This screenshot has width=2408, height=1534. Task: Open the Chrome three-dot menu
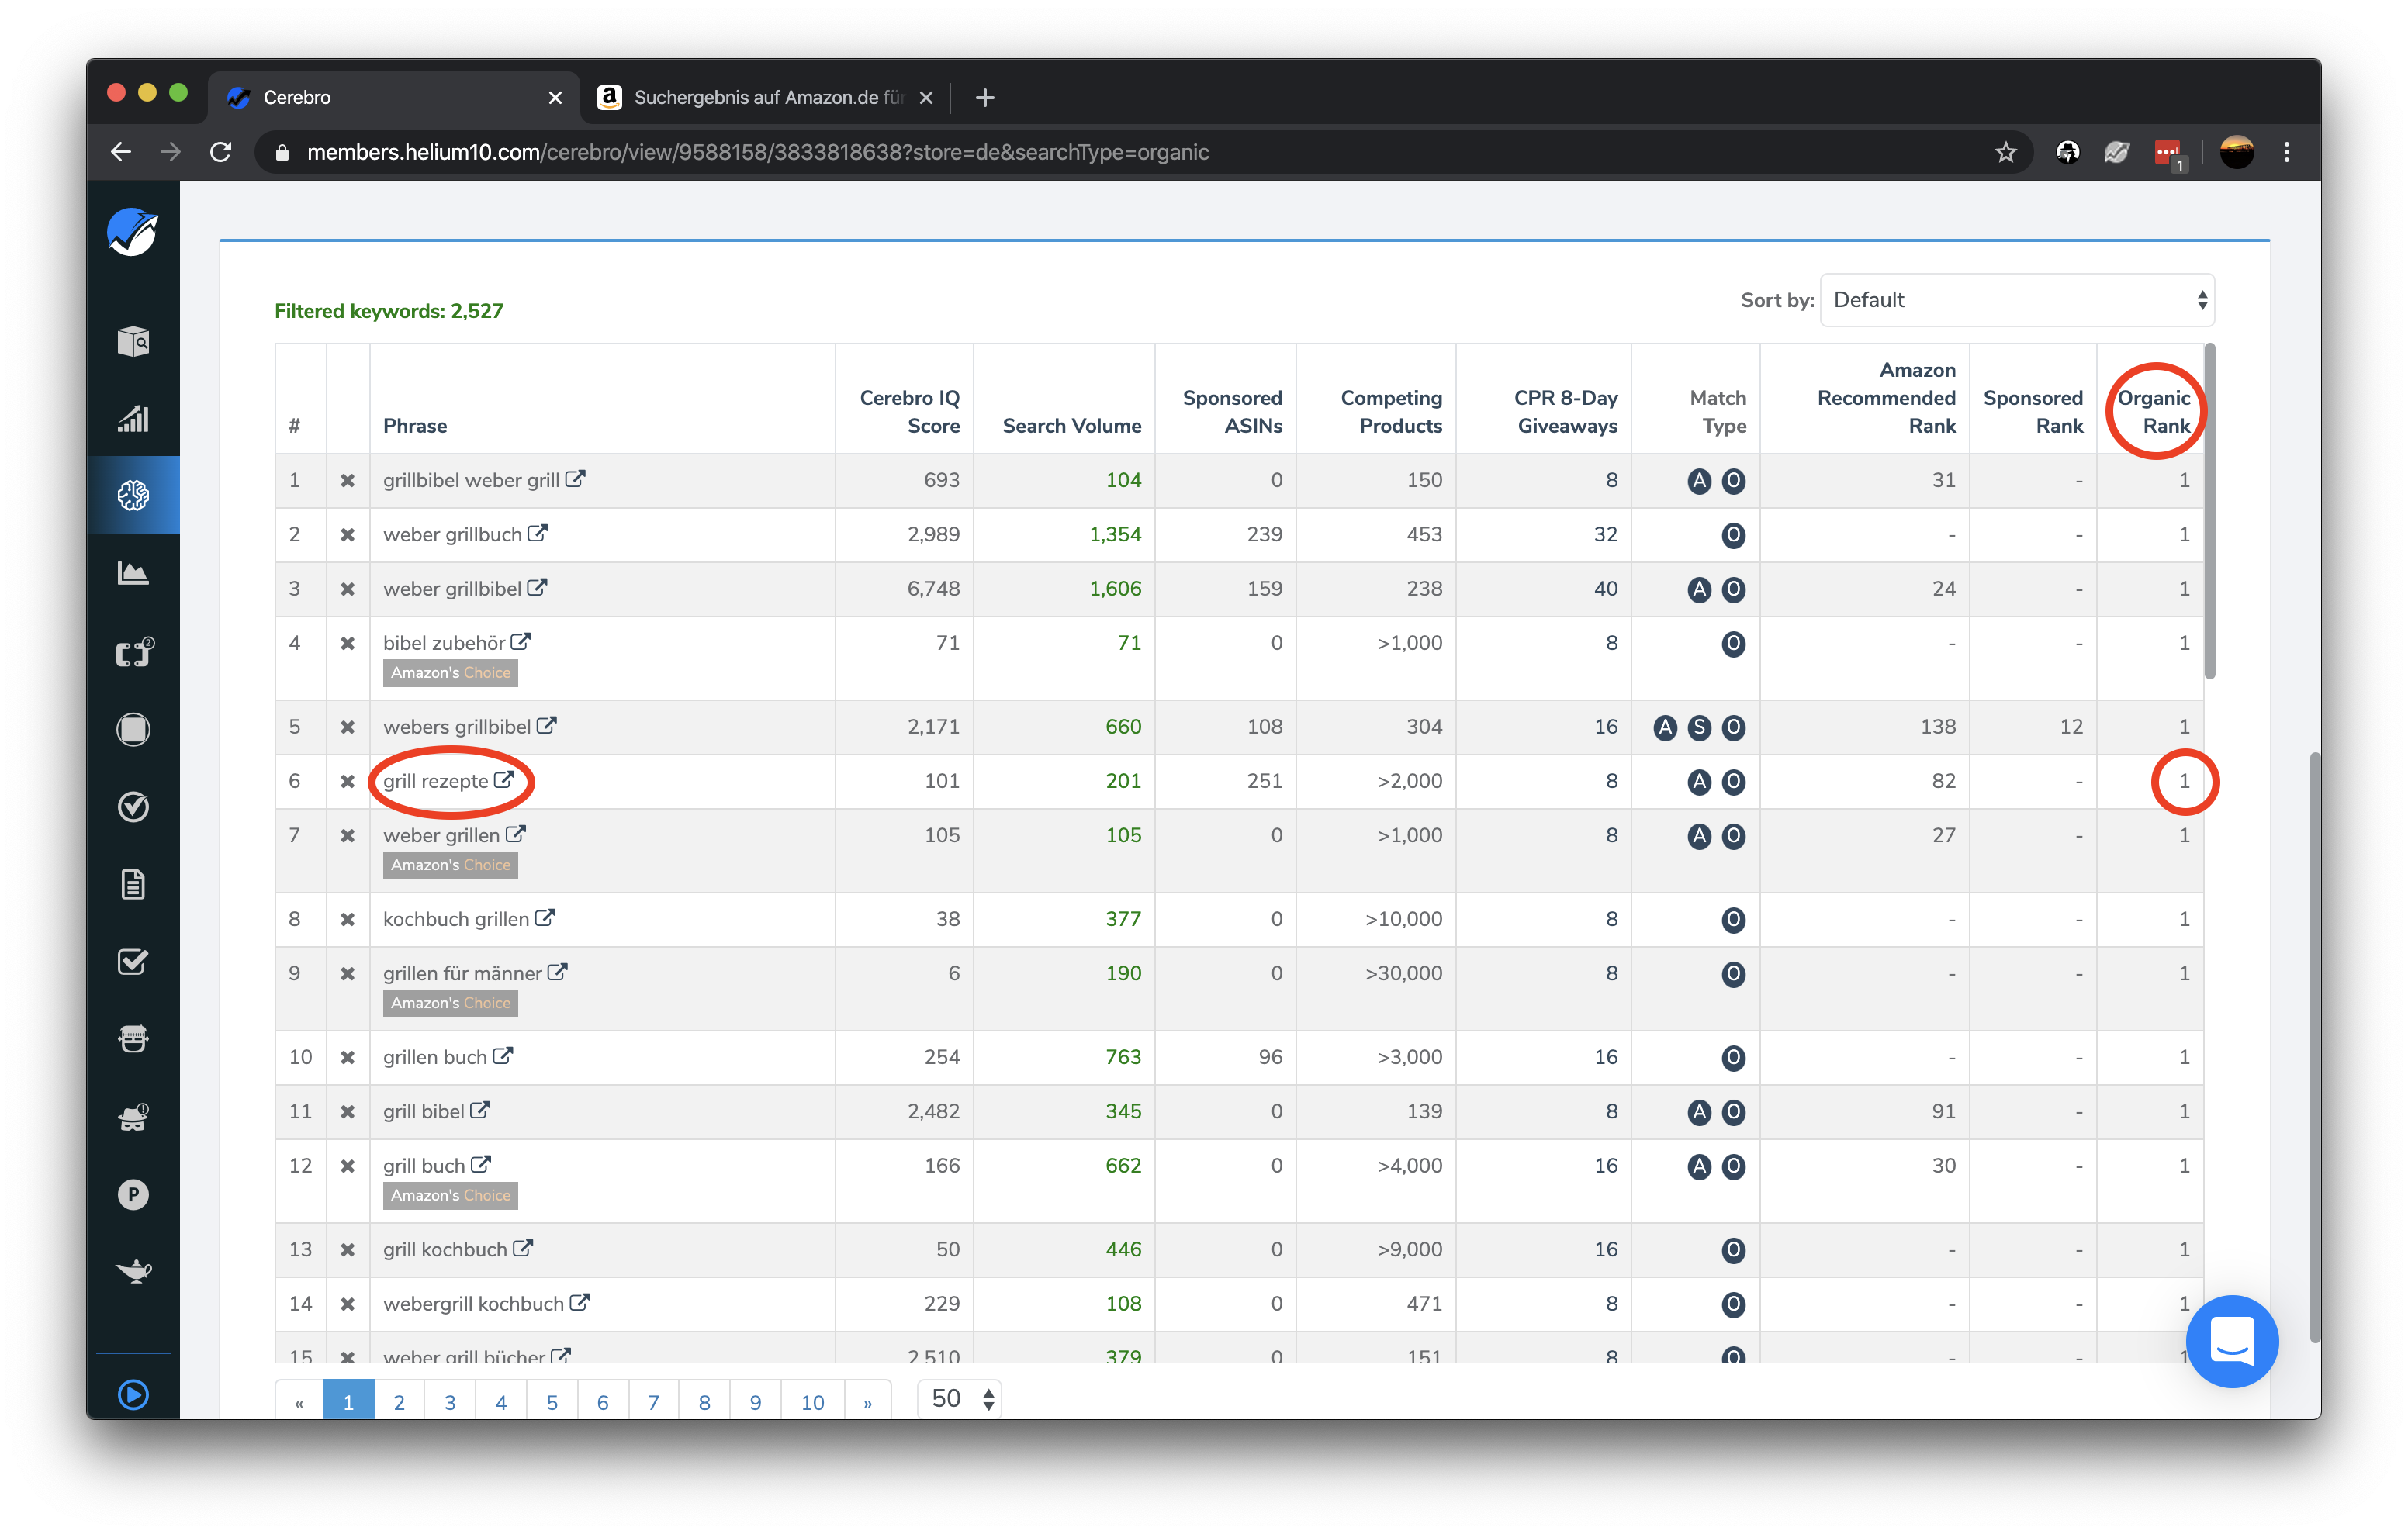pyautogui.click(x=2286, y=152)
